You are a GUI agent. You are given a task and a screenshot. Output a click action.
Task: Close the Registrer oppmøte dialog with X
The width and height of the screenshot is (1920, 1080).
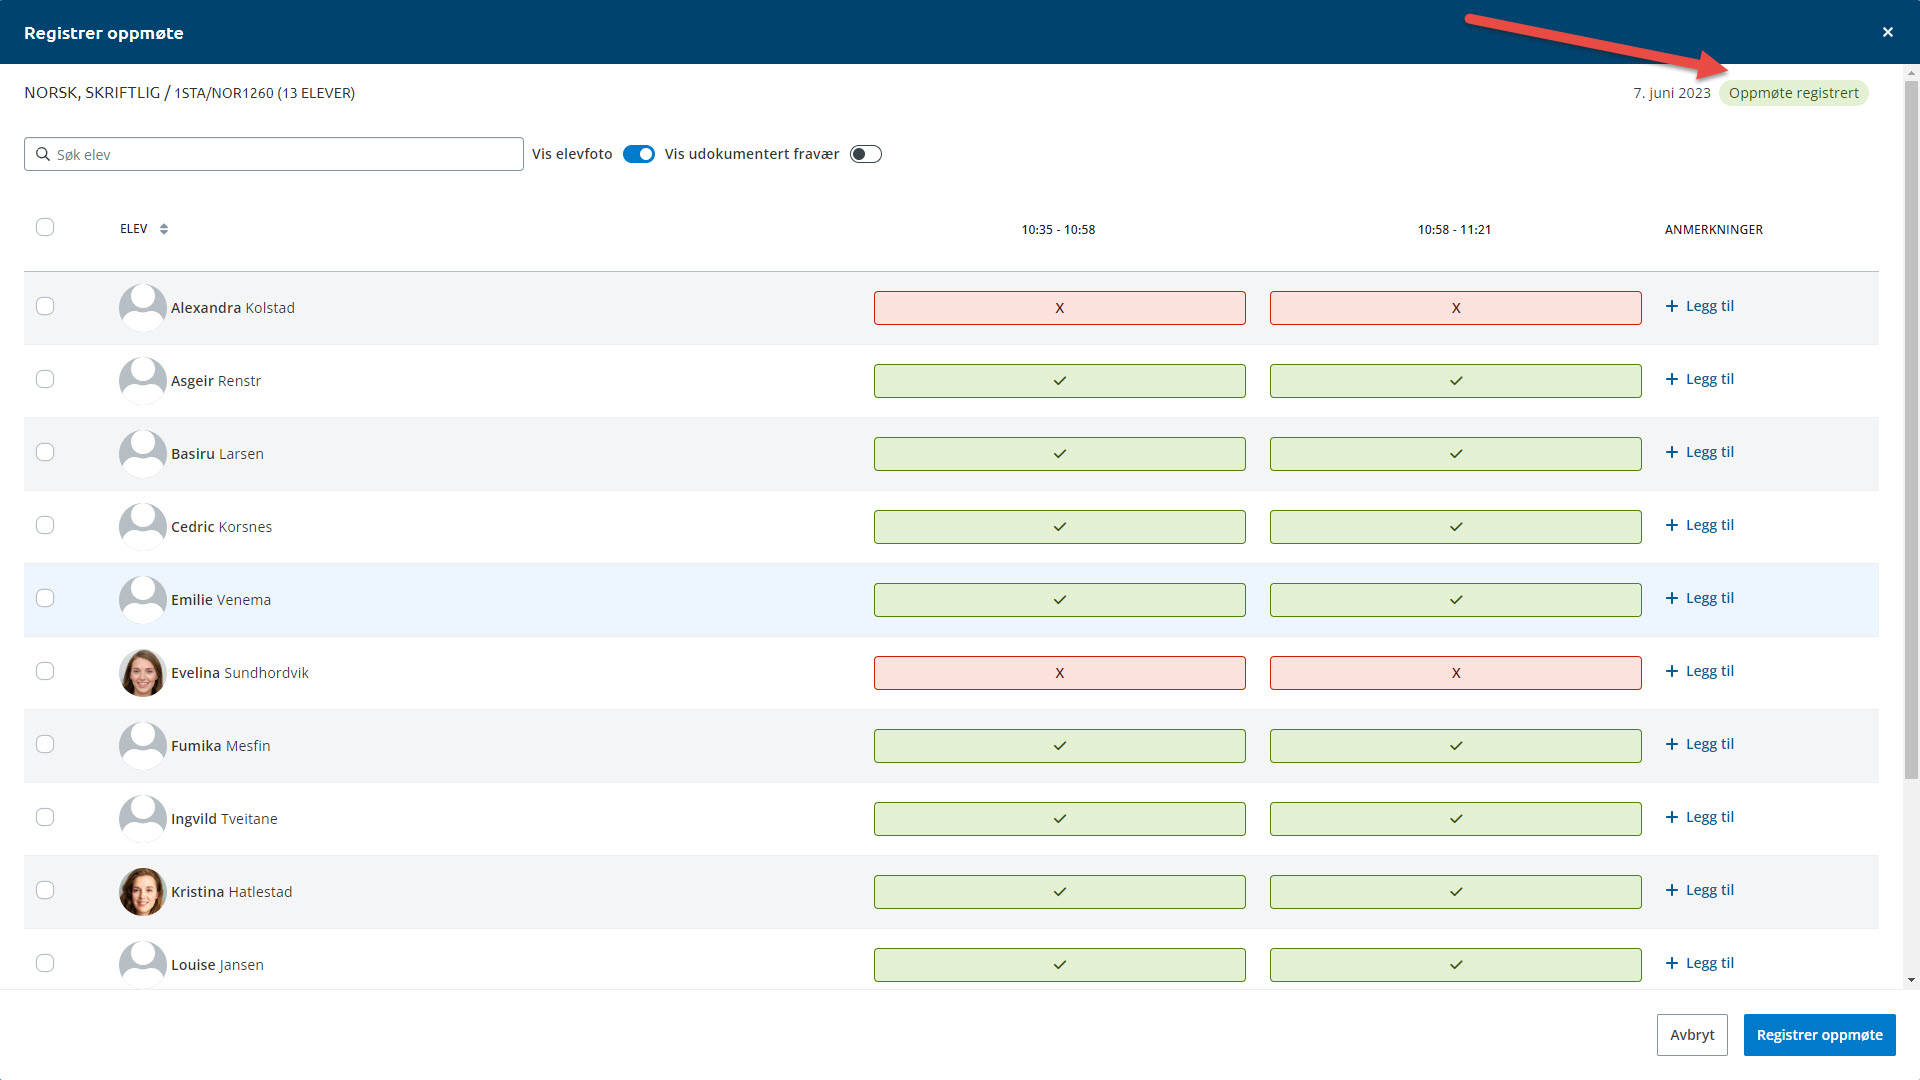pos(1887,32)
